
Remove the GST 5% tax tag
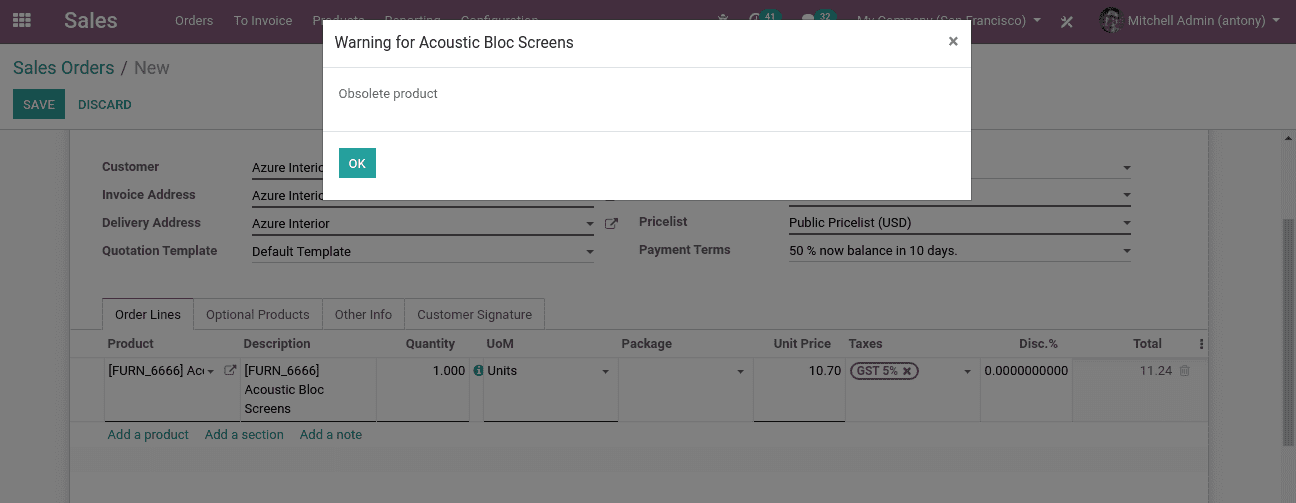[907, 371]
